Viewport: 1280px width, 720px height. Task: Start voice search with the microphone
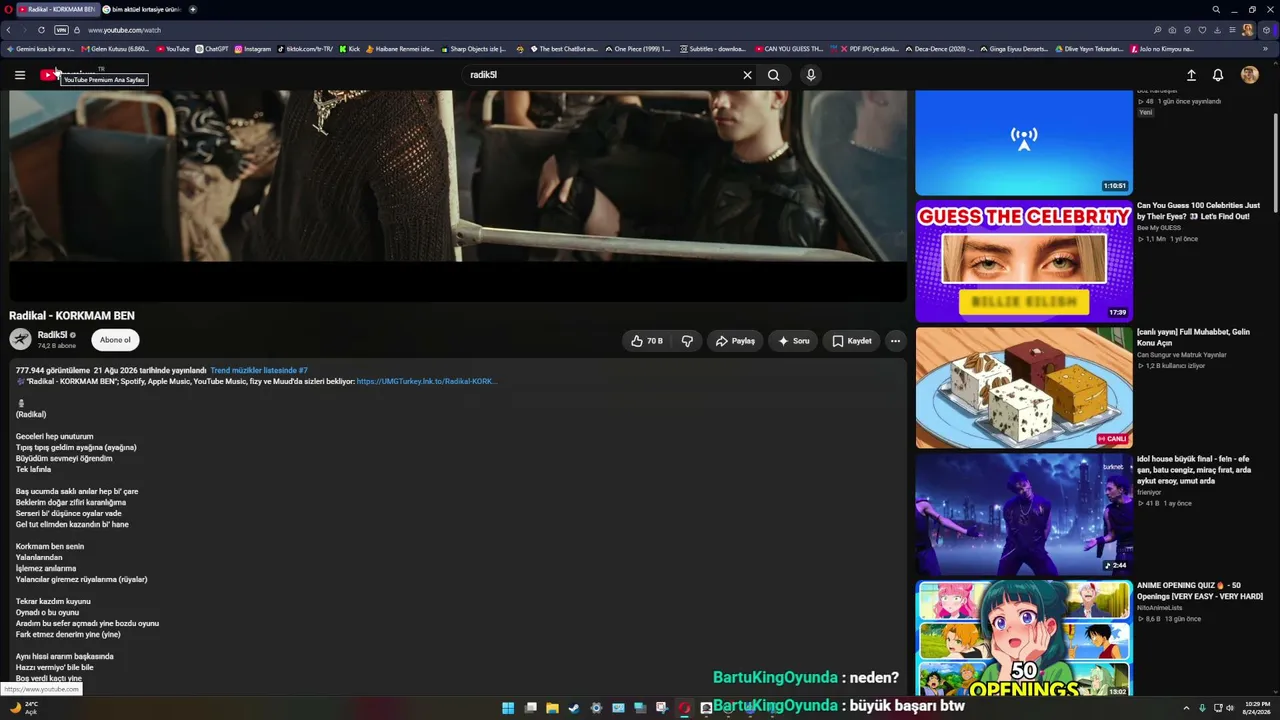(811, 75)
